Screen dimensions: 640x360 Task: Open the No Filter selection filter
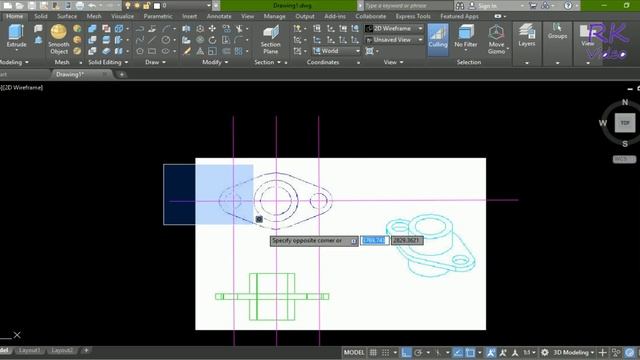[465, 36]
